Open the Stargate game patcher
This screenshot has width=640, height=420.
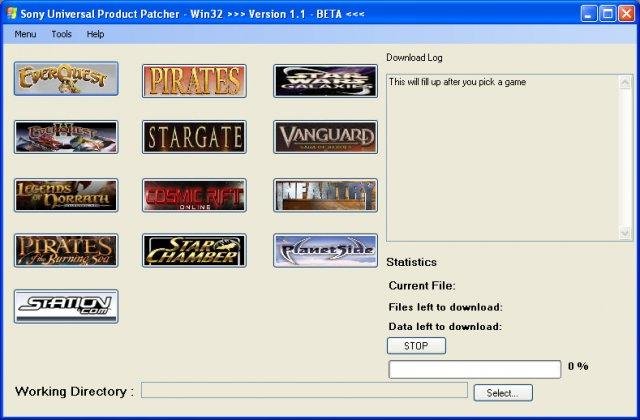pyautogui.click(x=194, y=137)
